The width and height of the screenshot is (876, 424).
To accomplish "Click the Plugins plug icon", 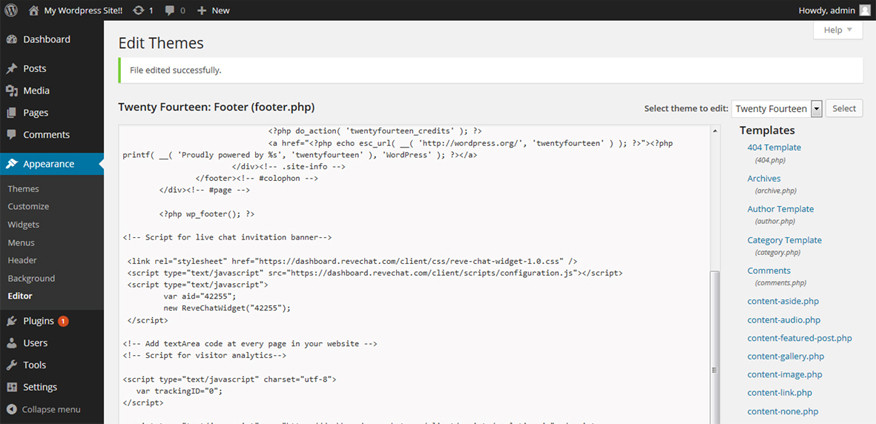I will pyautogui.click(x=12, y=321).
